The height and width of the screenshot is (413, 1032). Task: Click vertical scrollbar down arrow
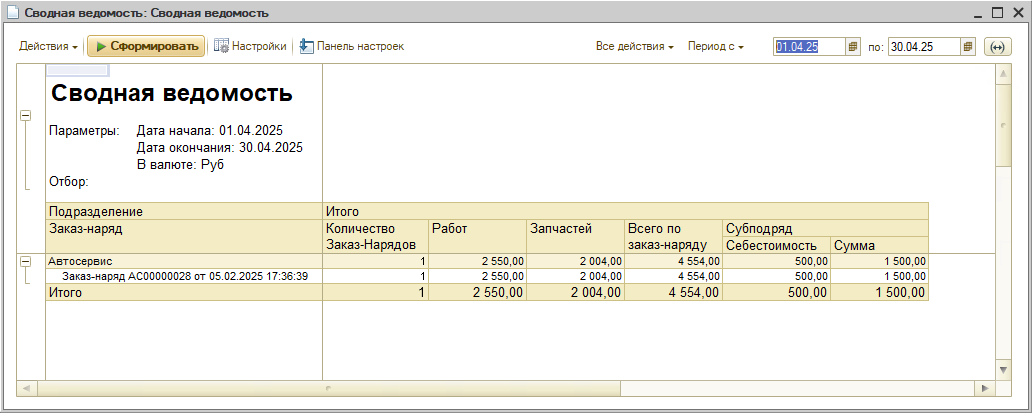coord(1003,370)
